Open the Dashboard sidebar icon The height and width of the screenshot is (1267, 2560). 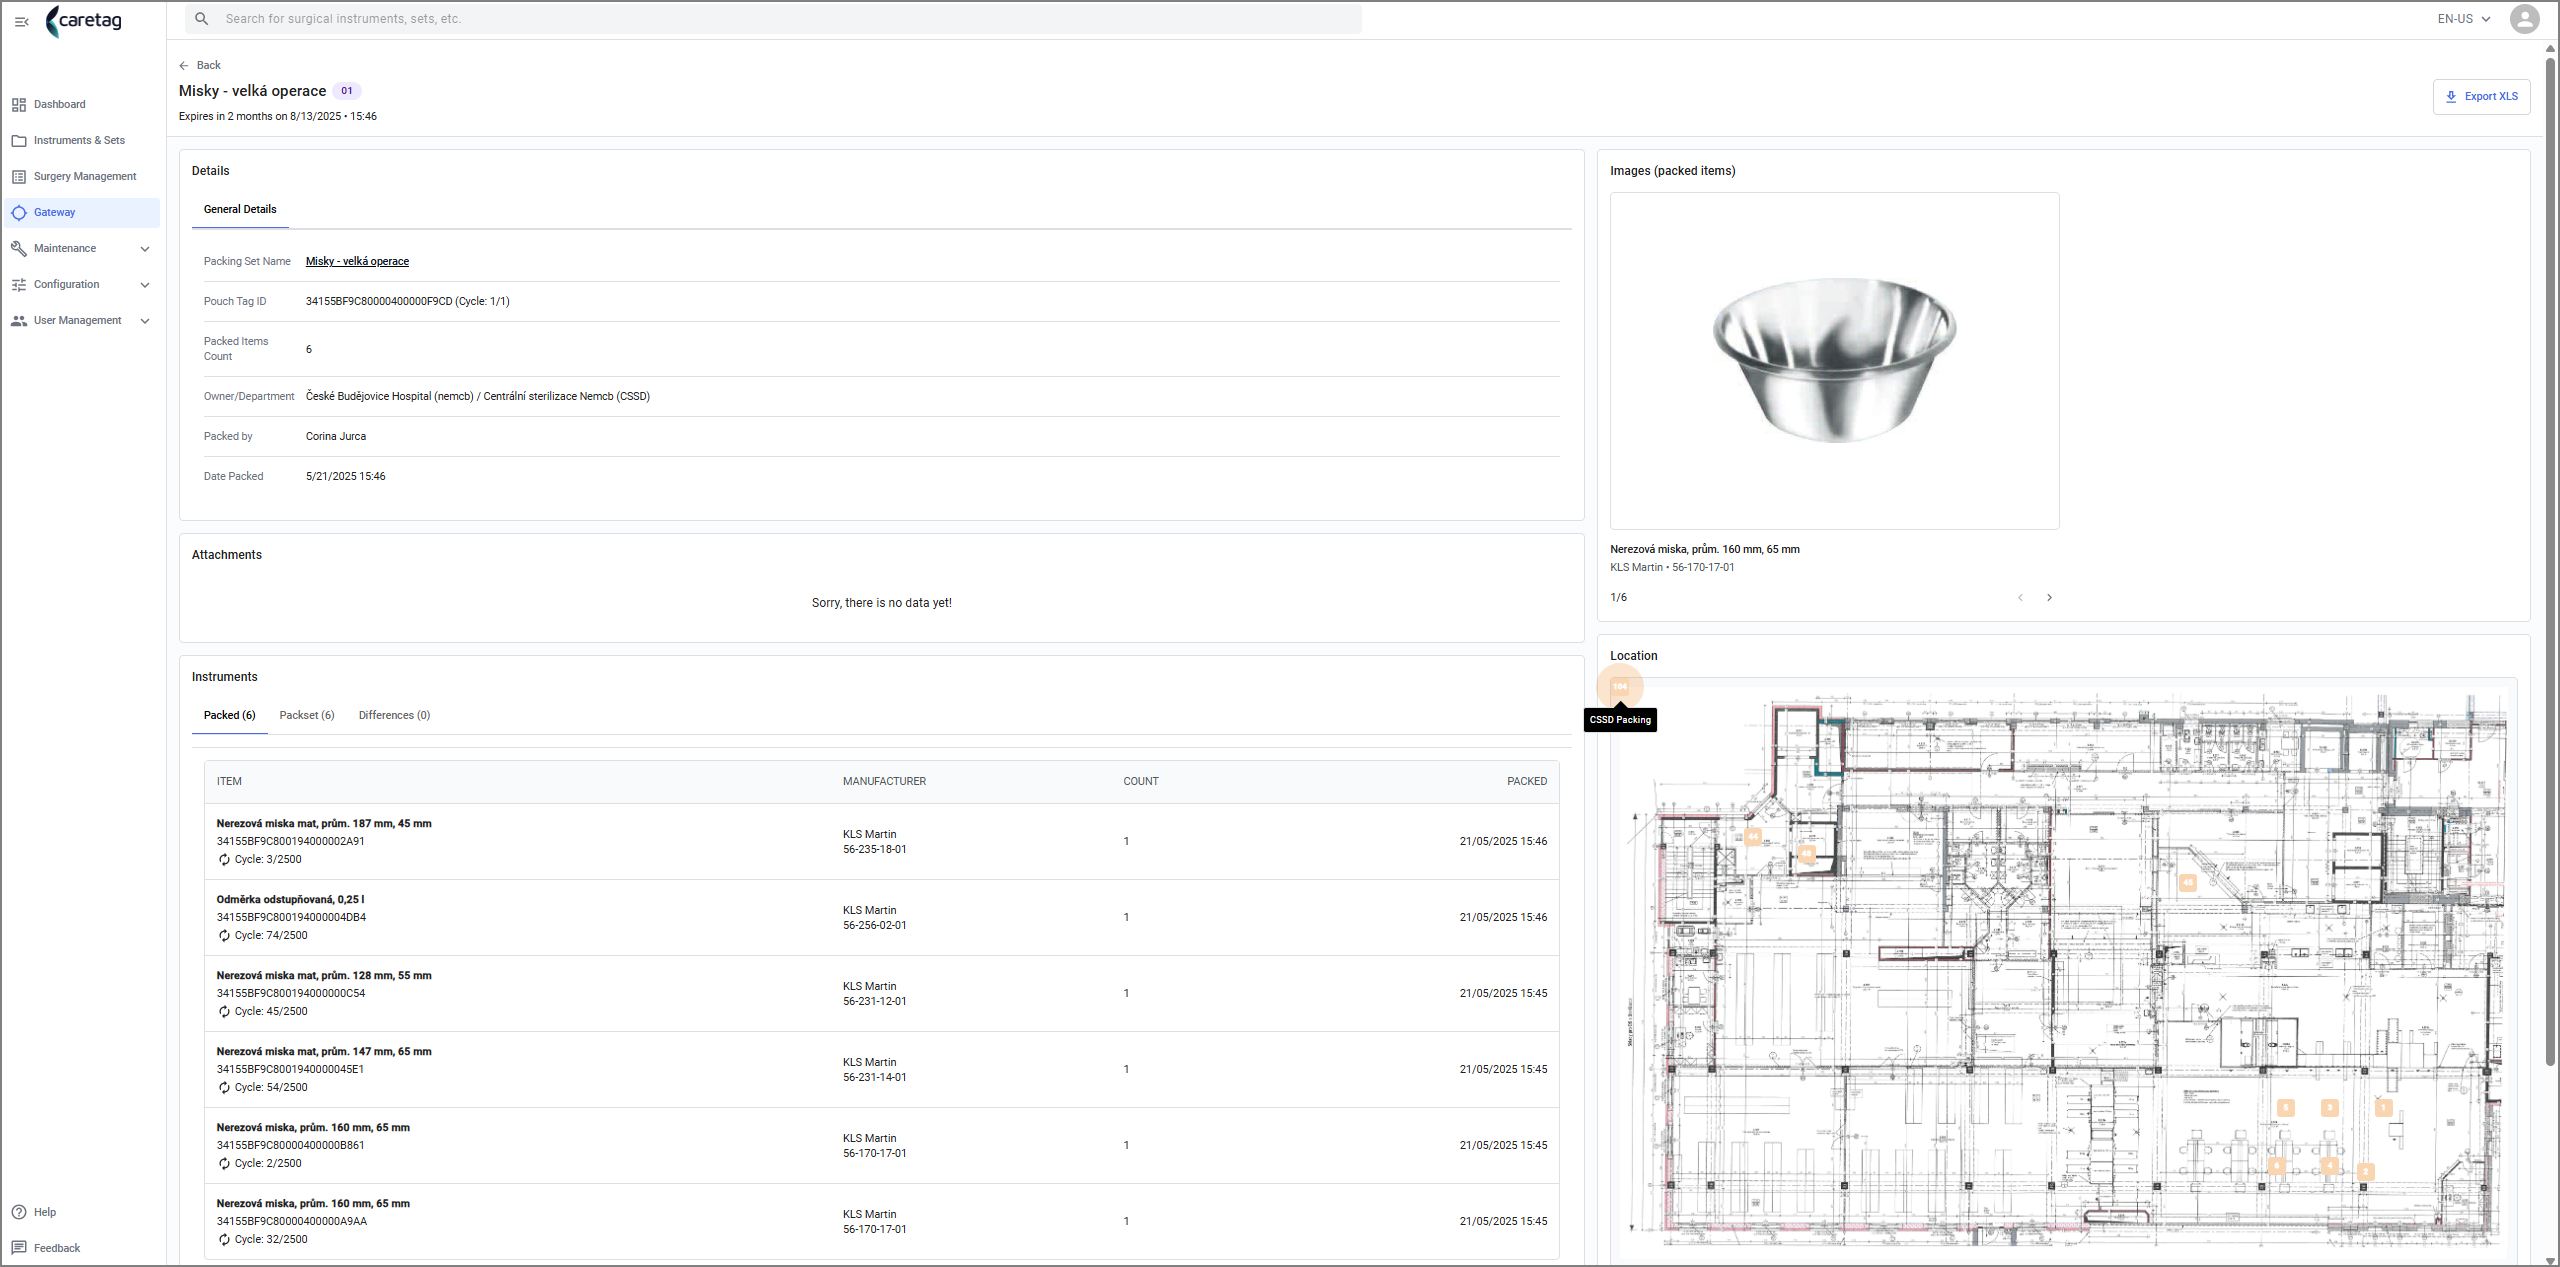point(19,105)
